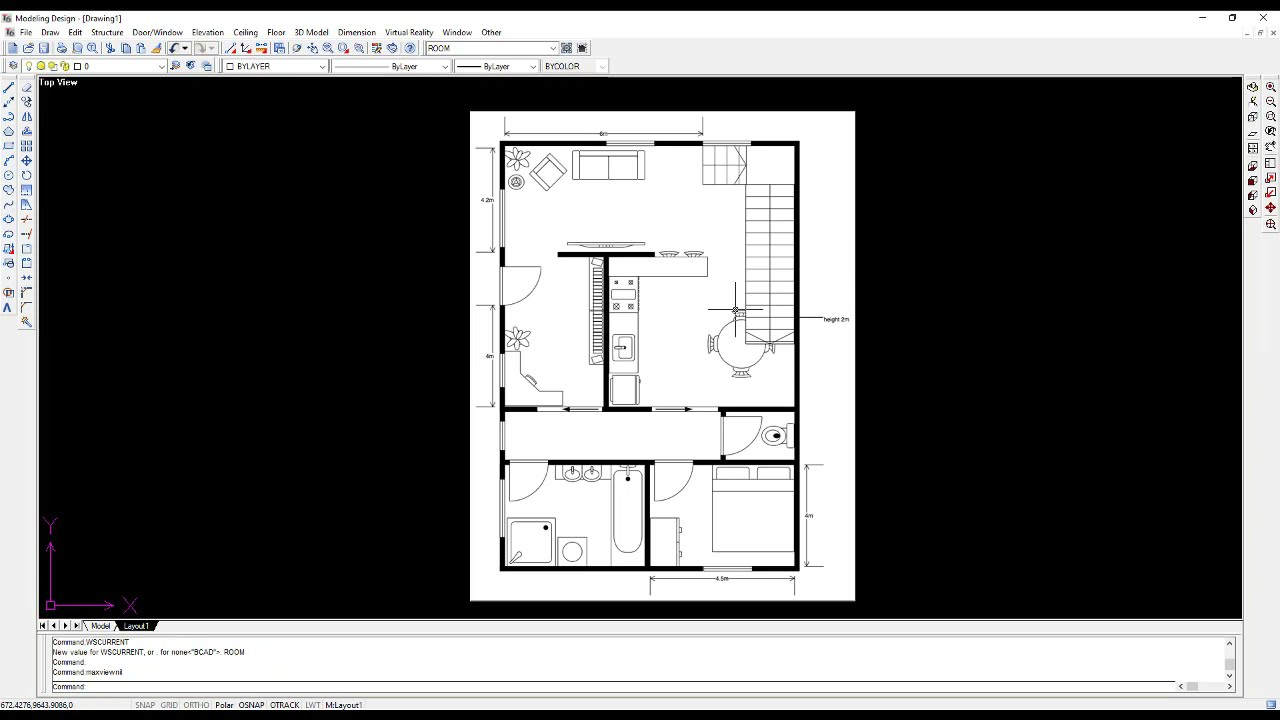
Task: Open the File menu
Action: (26, 32)
